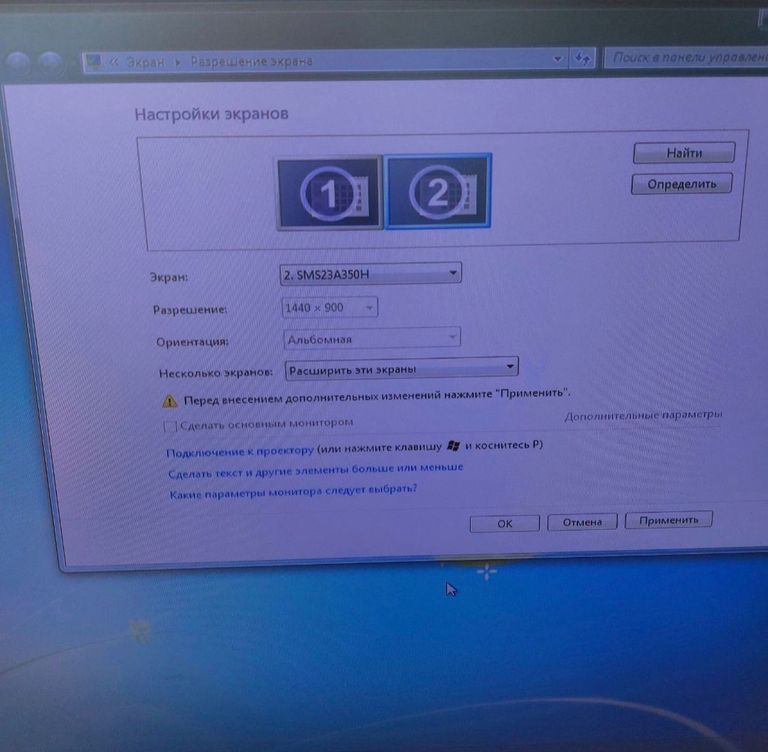The height and width of the screenshot is (752, 768).
Task: Click the Forward navigation arrow
Action: point(50,62)
